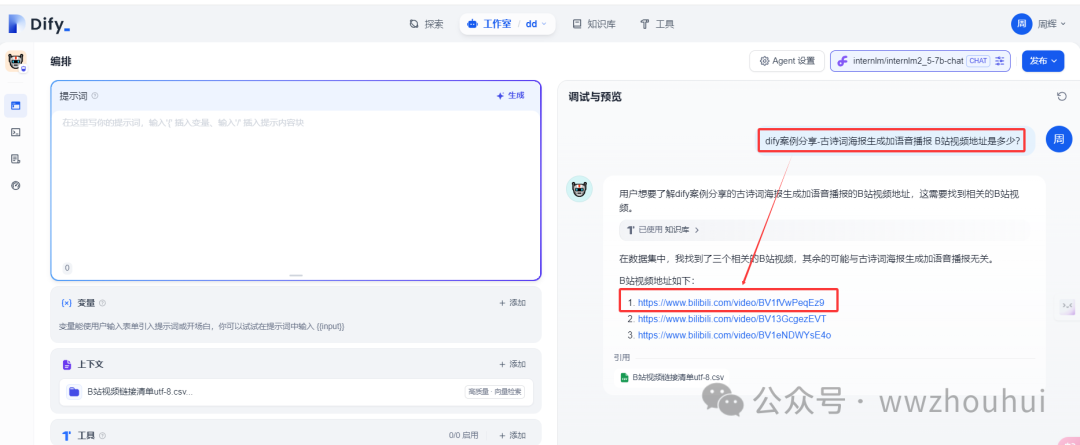Screen dimensions: 1080x445
Task: Click the 变量 variable braces icon
Action: click(x=66, y=303)
